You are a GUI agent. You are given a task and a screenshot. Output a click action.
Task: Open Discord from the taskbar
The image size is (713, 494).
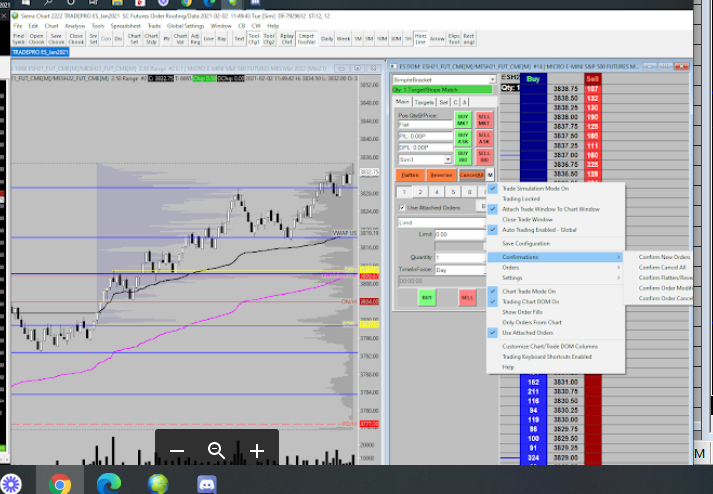tap(207, 485)
